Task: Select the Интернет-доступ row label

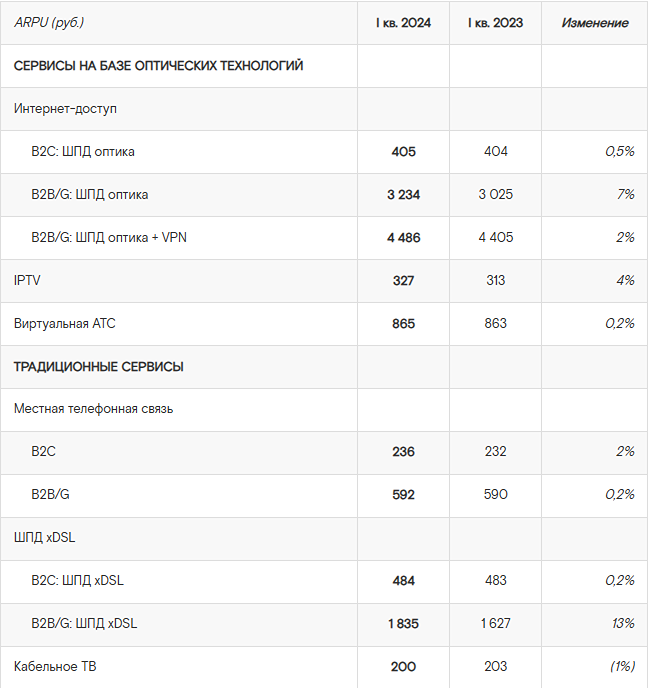Action: click(65, 108)
